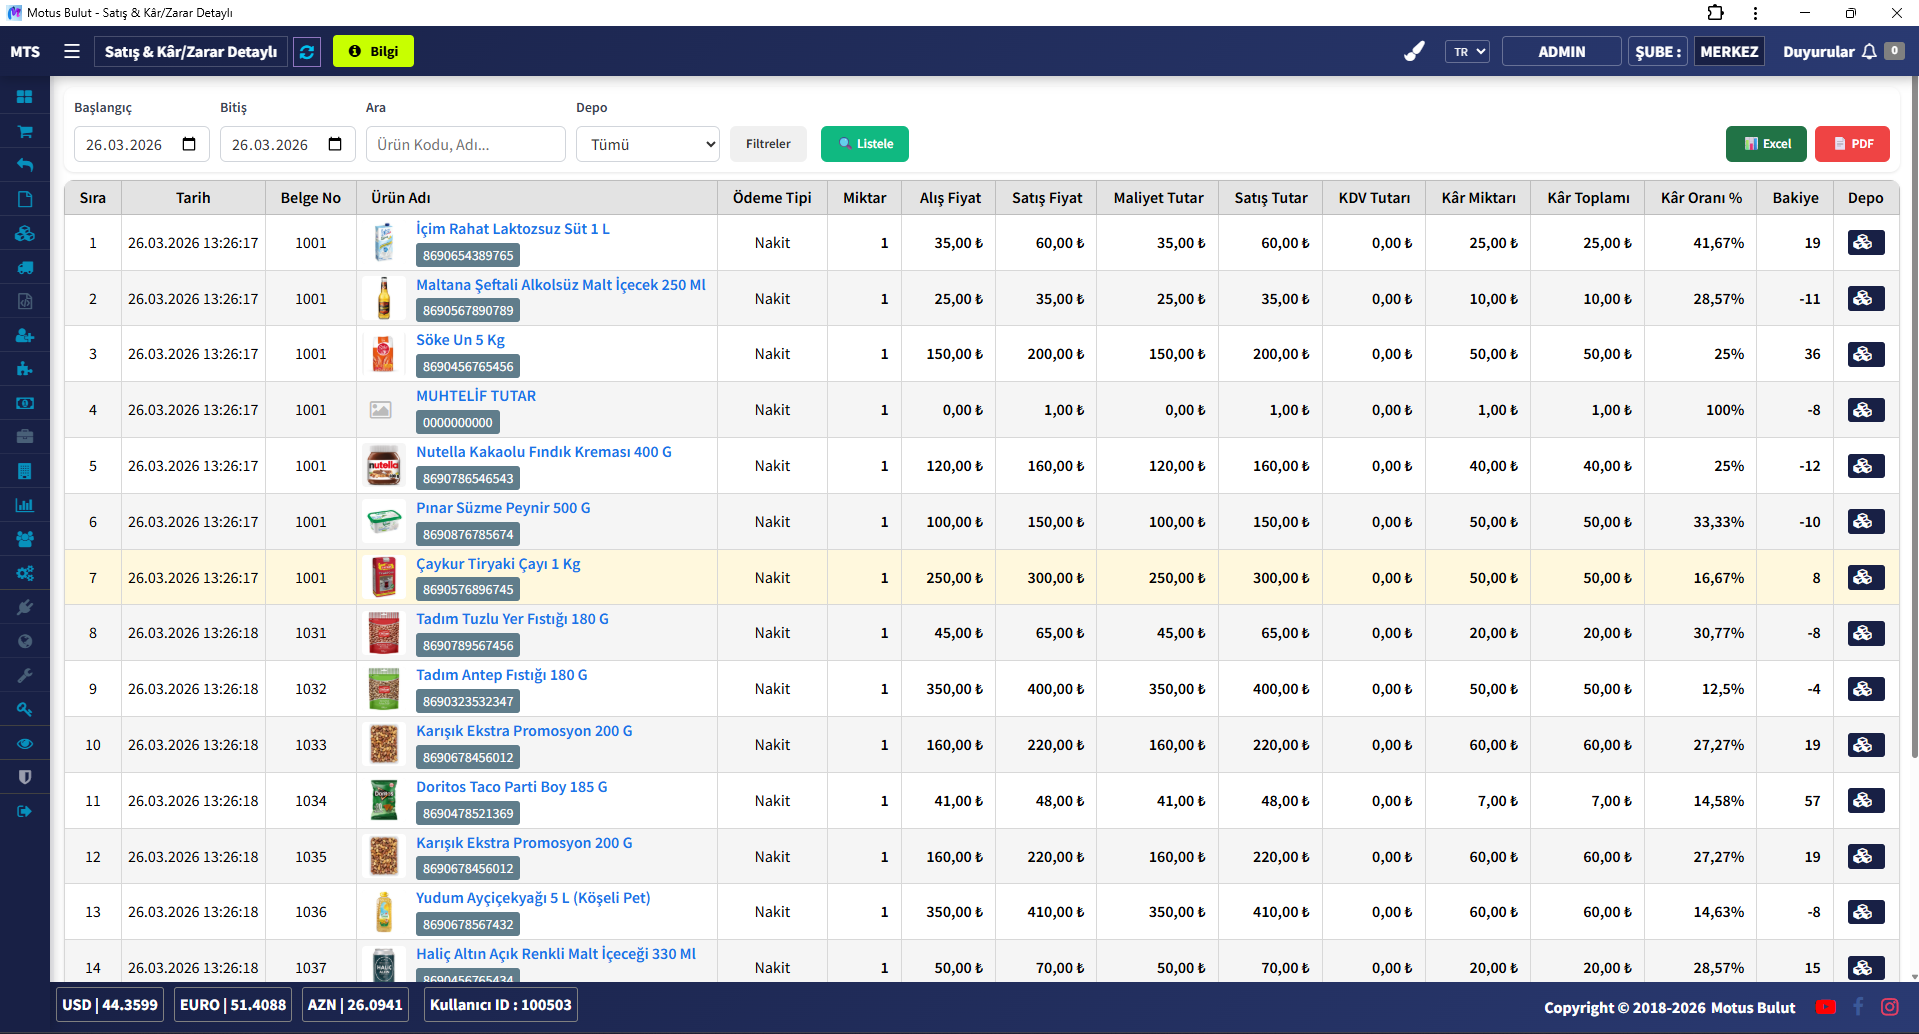This screenshot has height=1034, width=1919.
Task: Open the Başlangıç date picker calendar
Action: [x=189, y=144]
